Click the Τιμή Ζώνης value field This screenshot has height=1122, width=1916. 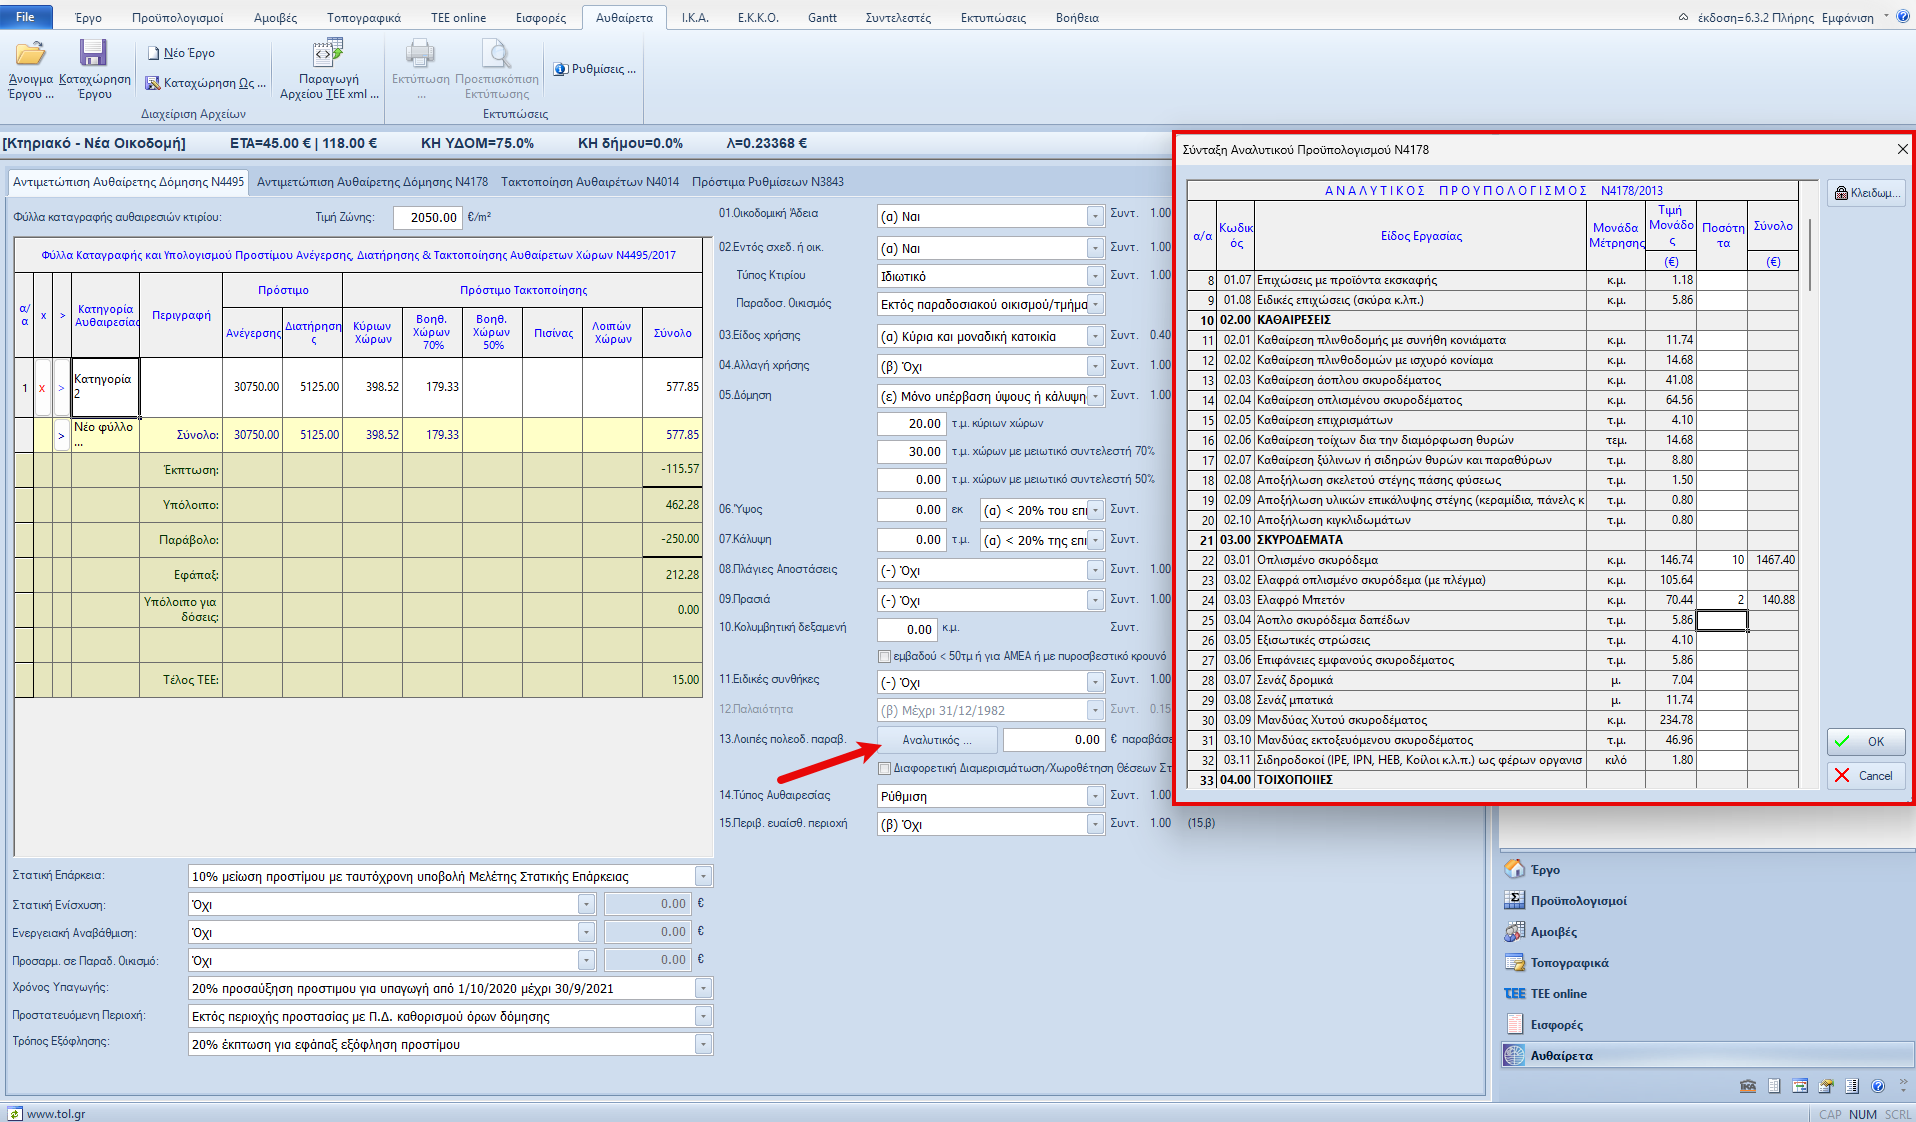coord(428,218)
